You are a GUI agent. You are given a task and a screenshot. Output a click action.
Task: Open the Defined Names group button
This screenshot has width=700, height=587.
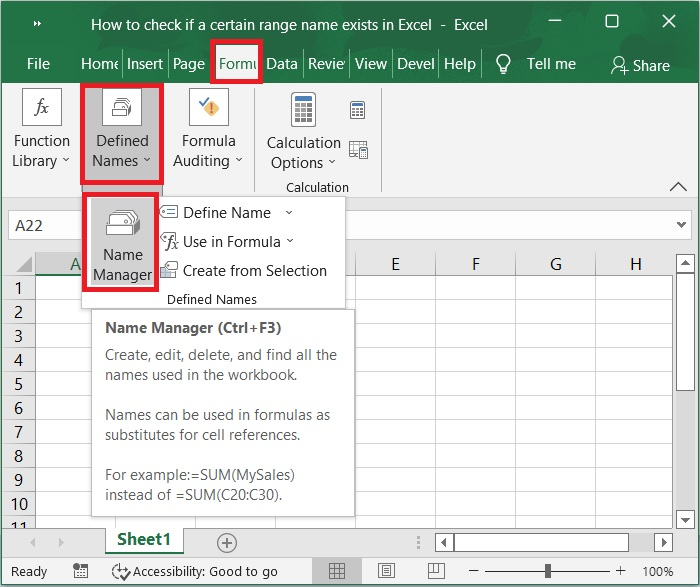pyautogui.click(x=122, y=133)
